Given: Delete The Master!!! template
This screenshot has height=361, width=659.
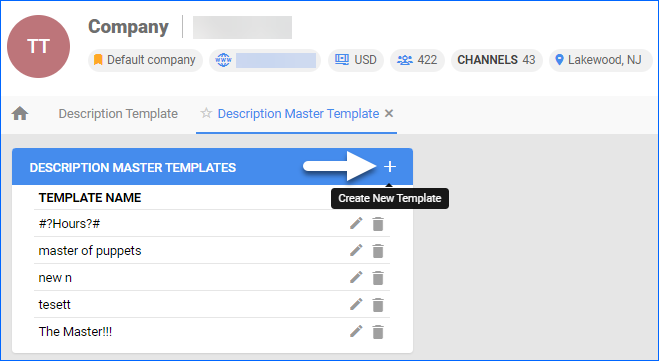Looking at the screenshot, I should pos(378,332).
